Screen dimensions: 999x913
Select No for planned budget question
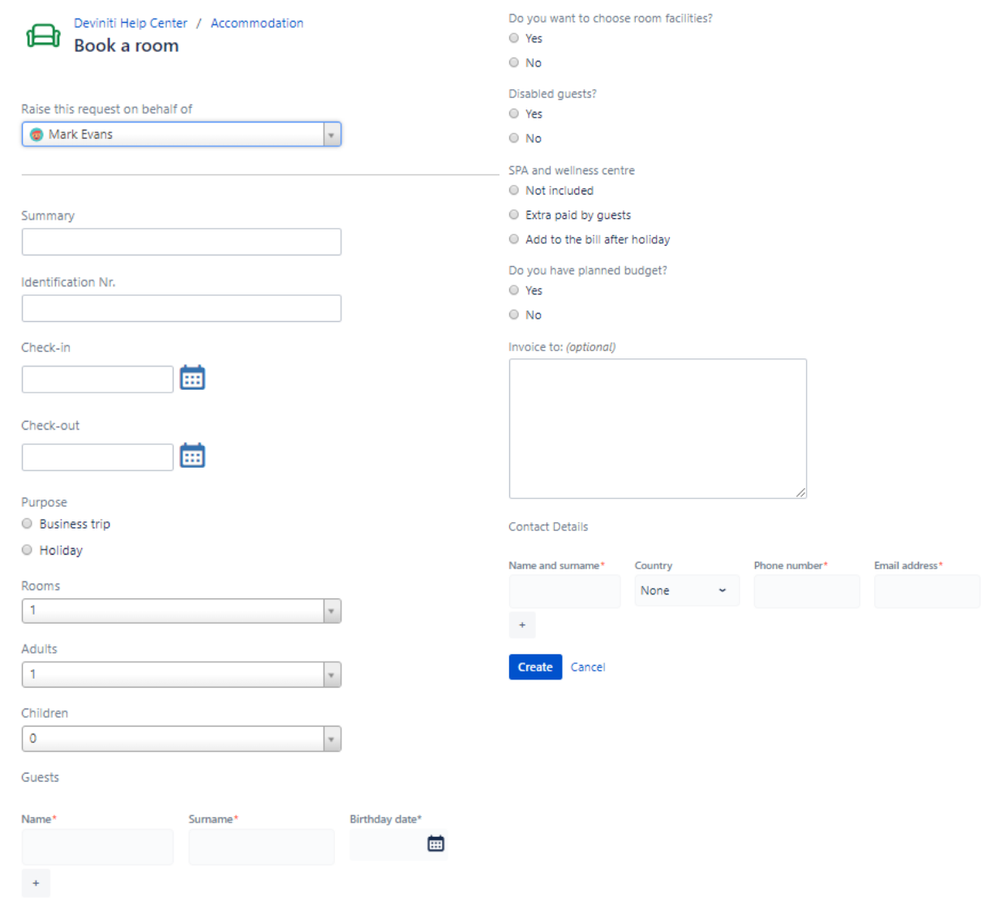click(513, 314)
